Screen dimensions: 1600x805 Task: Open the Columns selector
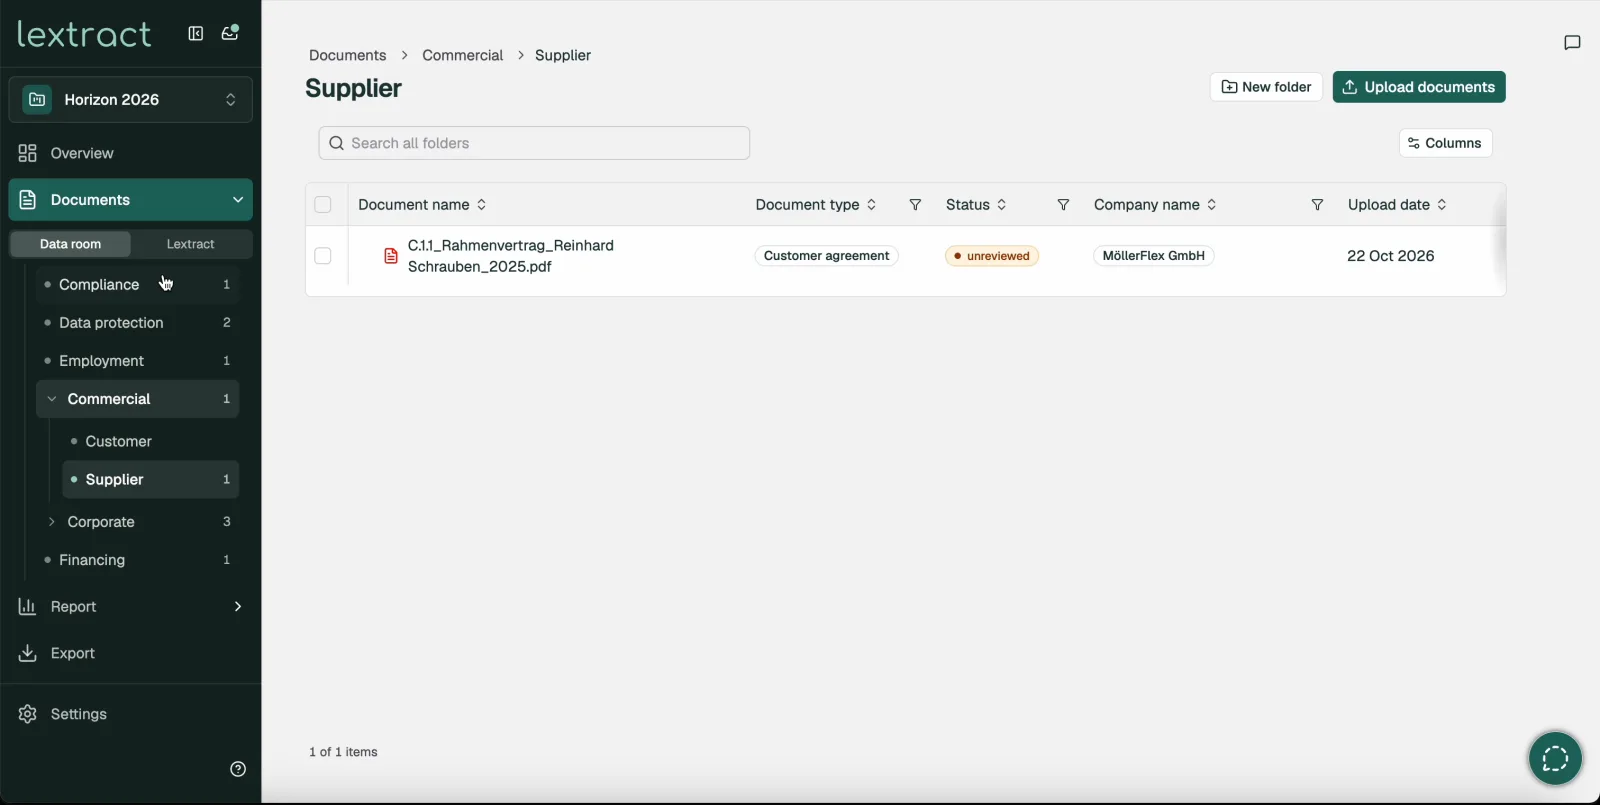pyautogui.click(x=1445, y=143)
